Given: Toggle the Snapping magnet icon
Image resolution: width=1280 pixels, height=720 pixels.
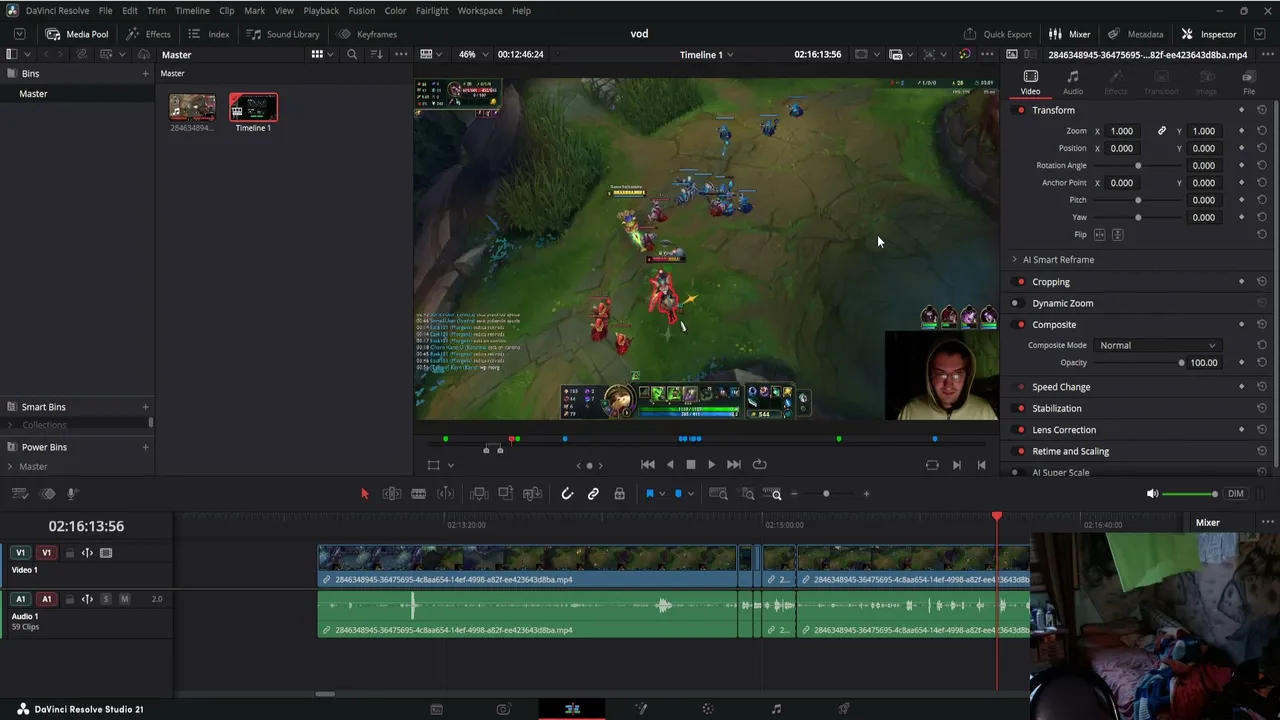Looking at the screenshot, I should click(567, 494).
